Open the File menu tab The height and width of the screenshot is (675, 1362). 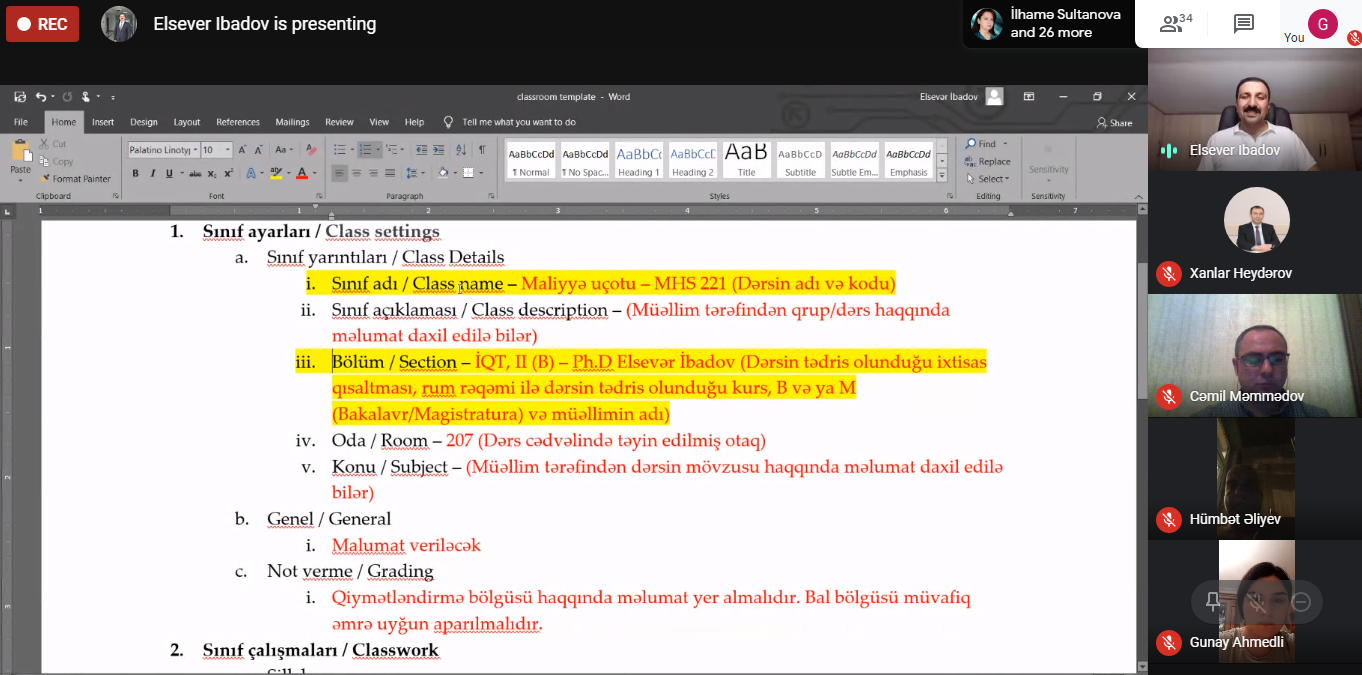coord(20,122)
